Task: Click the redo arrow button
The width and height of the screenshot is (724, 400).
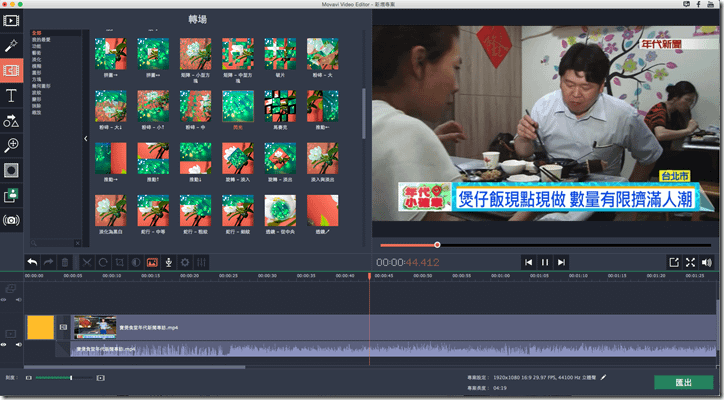Action: (x=48, y=262)
